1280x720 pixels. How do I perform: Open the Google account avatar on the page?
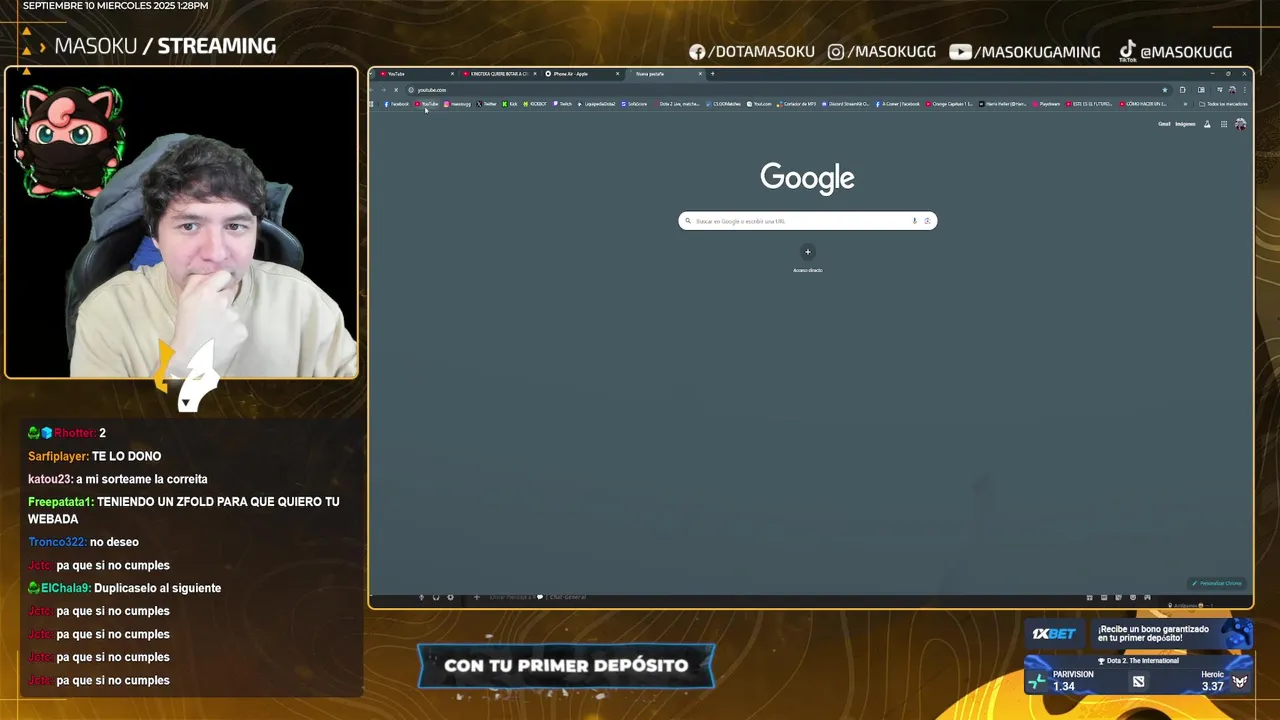1240,124
